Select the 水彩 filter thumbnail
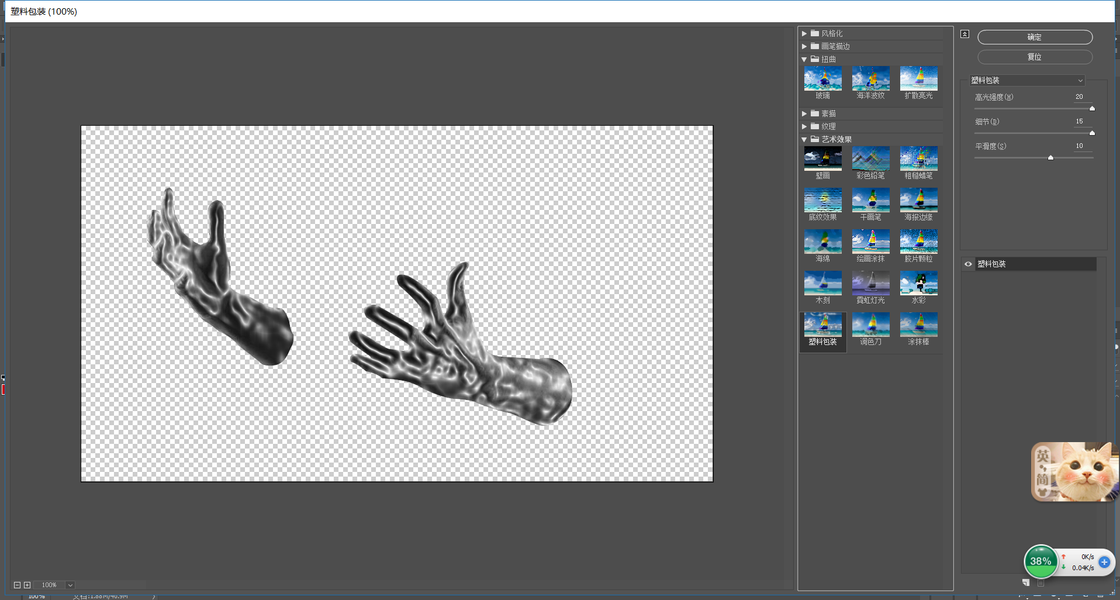Screen dimensions: 1120x600 tap(919, 283)
